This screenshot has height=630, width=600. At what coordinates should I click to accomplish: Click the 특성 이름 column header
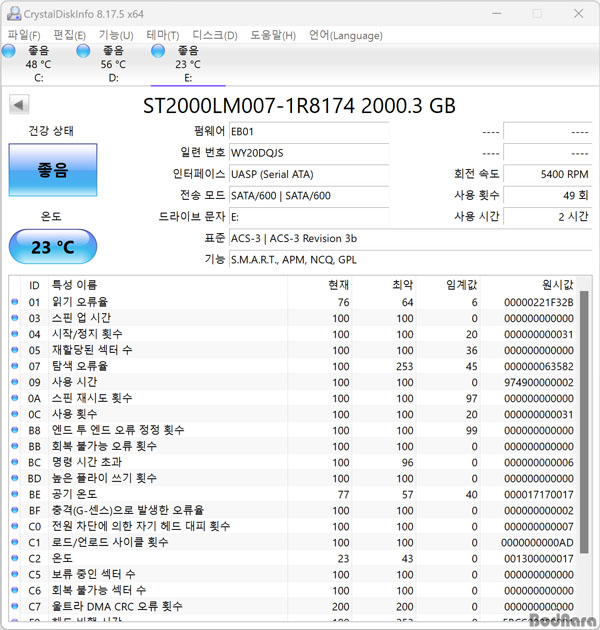tap(168, 285)
